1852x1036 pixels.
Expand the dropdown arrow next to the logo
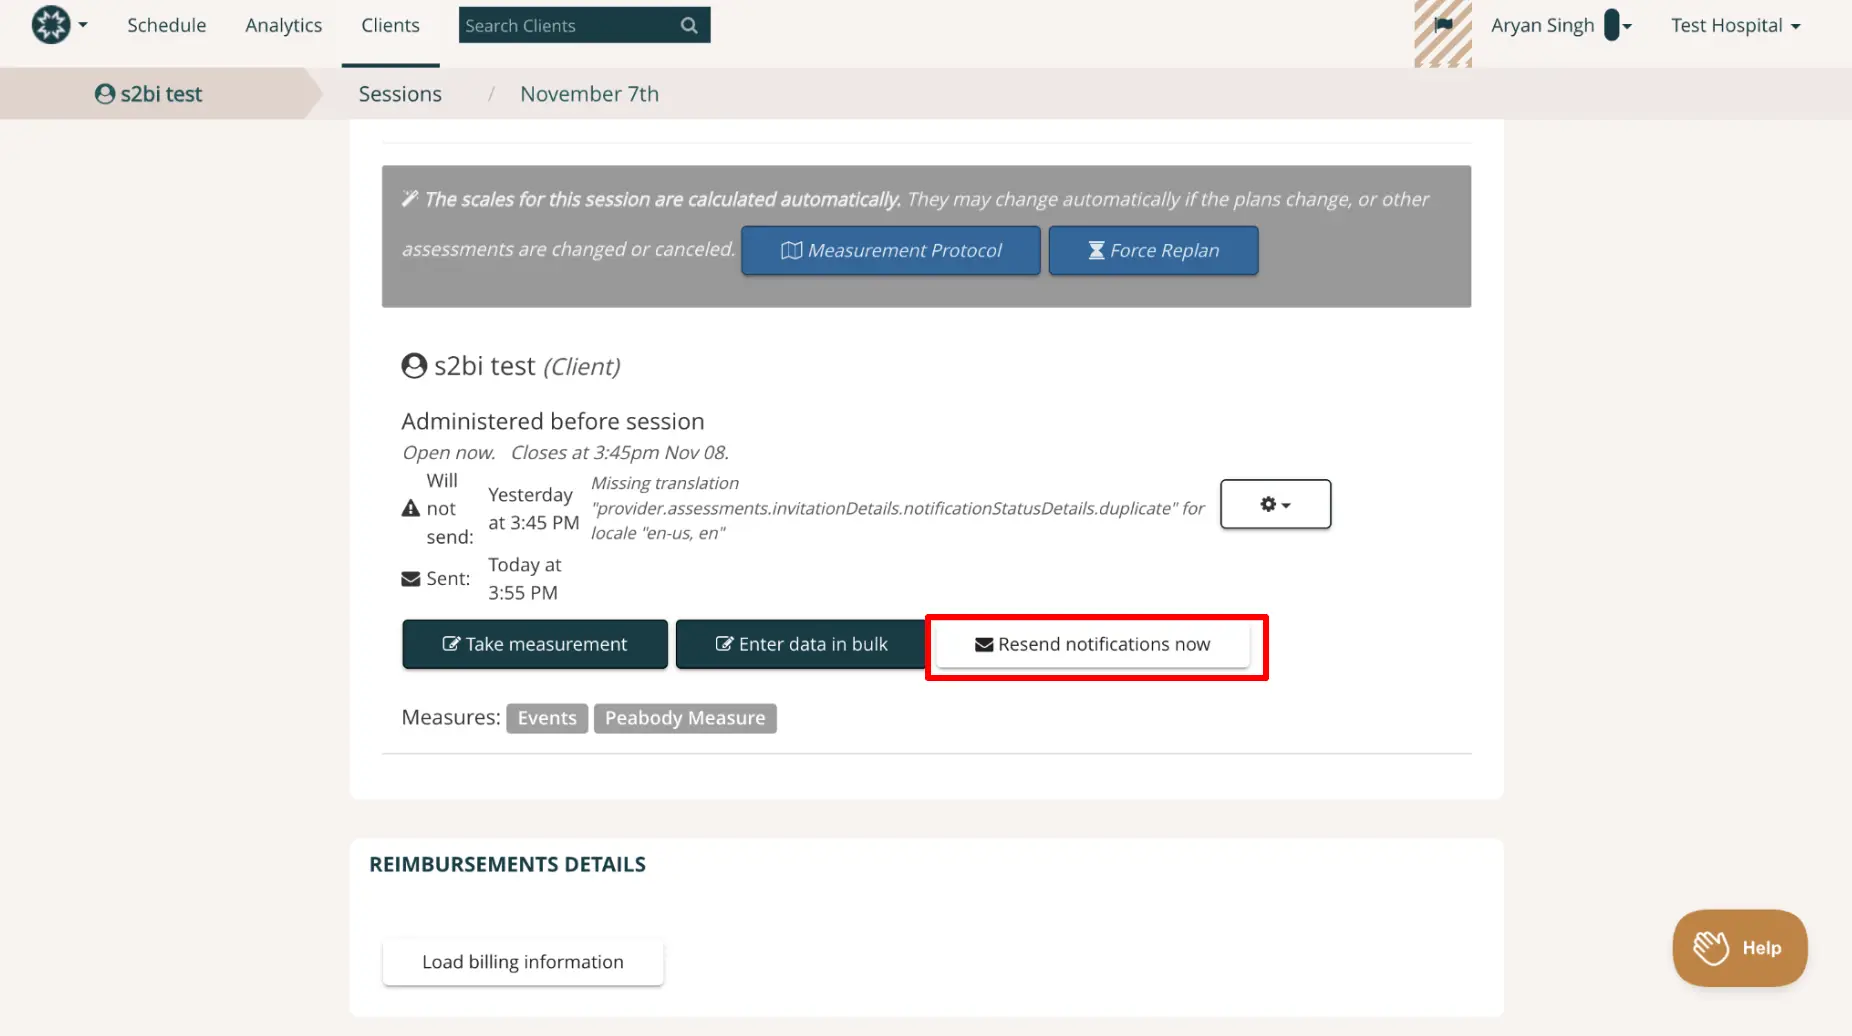point(83,27)
